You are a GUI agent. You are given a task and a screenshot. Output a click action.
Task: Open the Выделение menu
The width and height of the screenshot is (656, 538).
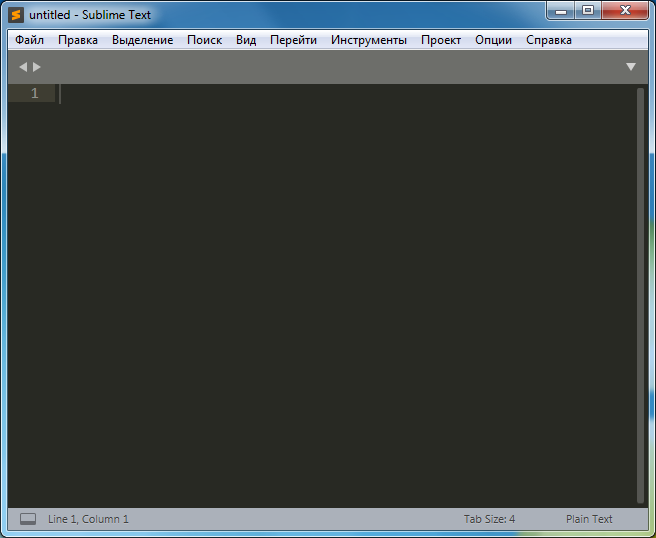(x=142, y=40)
